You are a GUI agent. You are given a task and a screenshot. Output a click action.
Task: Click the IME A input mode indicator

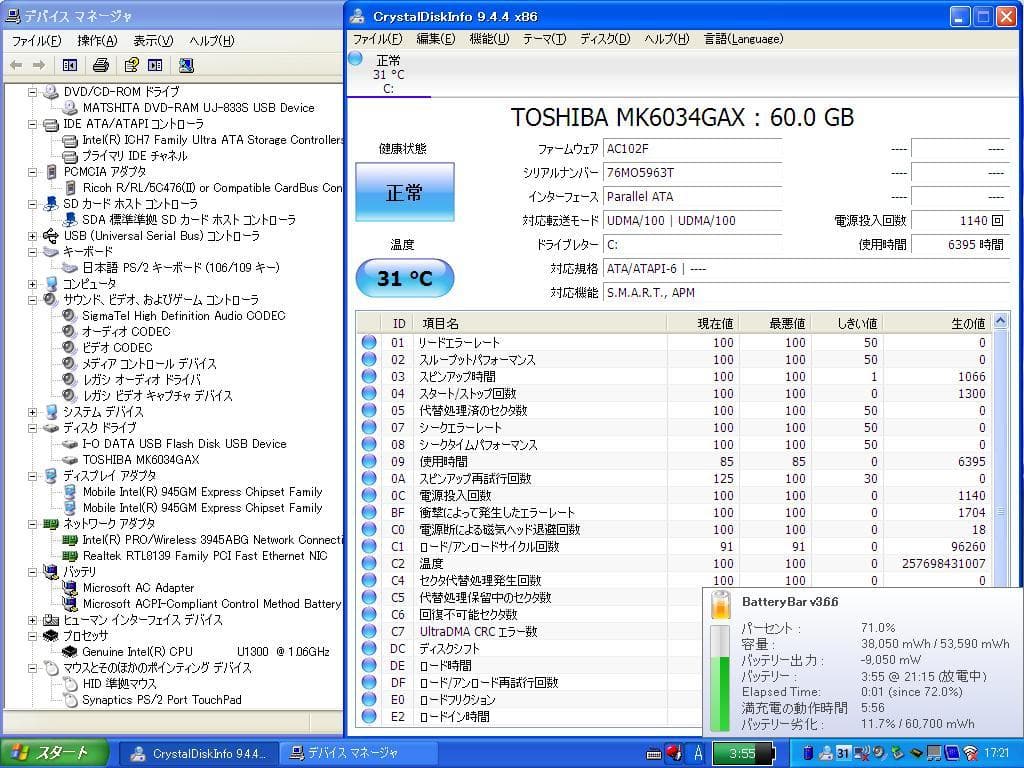(697, 754)
